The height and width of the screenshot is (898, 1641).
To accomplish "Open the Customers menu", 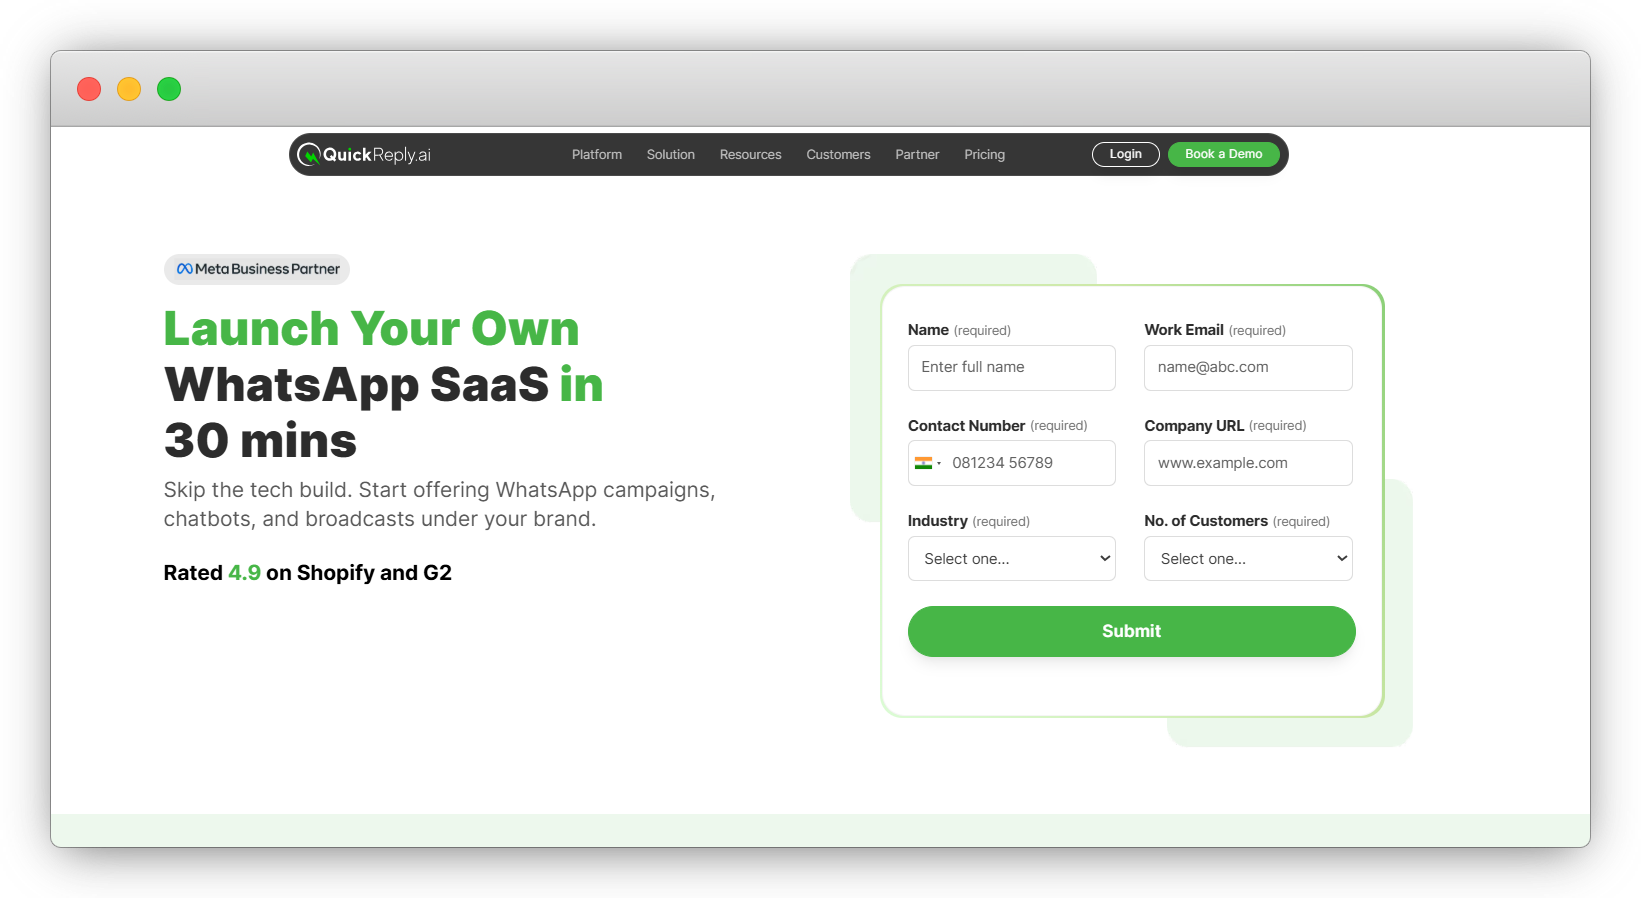I will click(x=838, y=155).
